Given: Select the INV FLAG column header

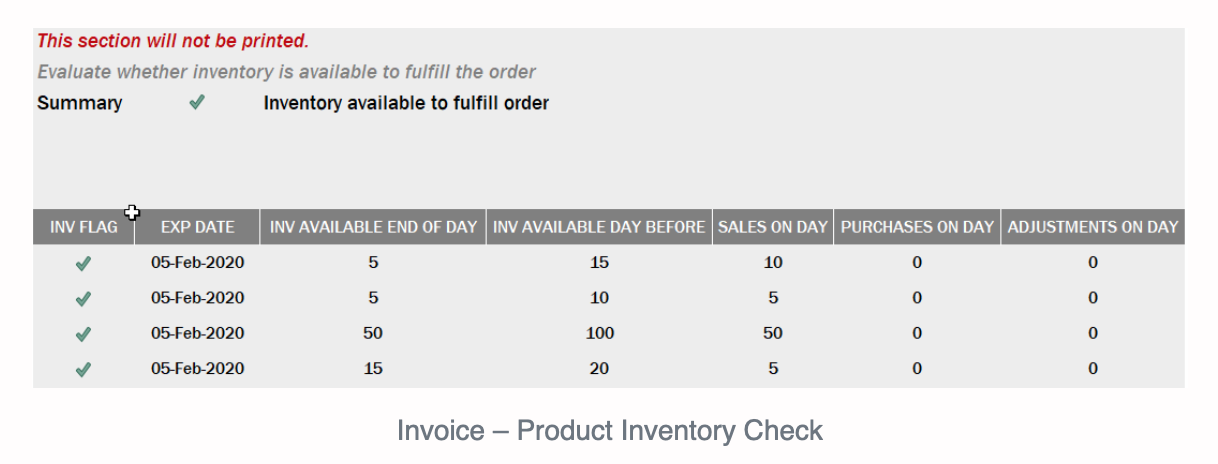Looking at the screenshot, I should (84, 227).
